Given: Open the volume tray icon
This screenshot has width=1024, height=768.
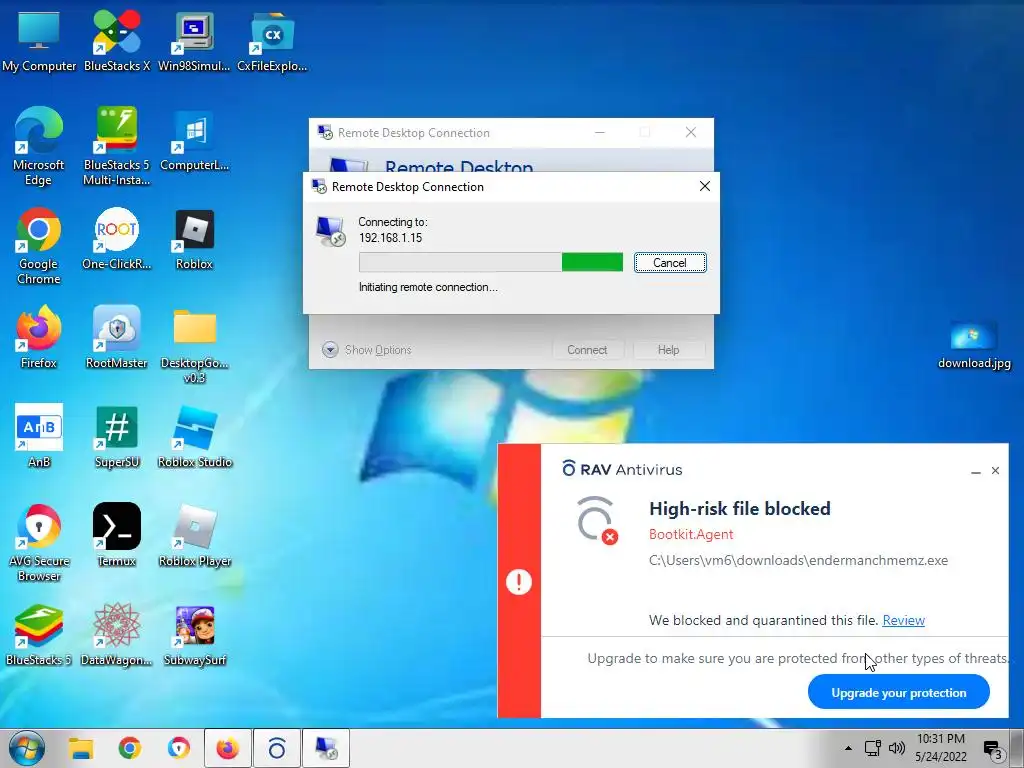Looking at the screenshot, I should pos(897,748).
